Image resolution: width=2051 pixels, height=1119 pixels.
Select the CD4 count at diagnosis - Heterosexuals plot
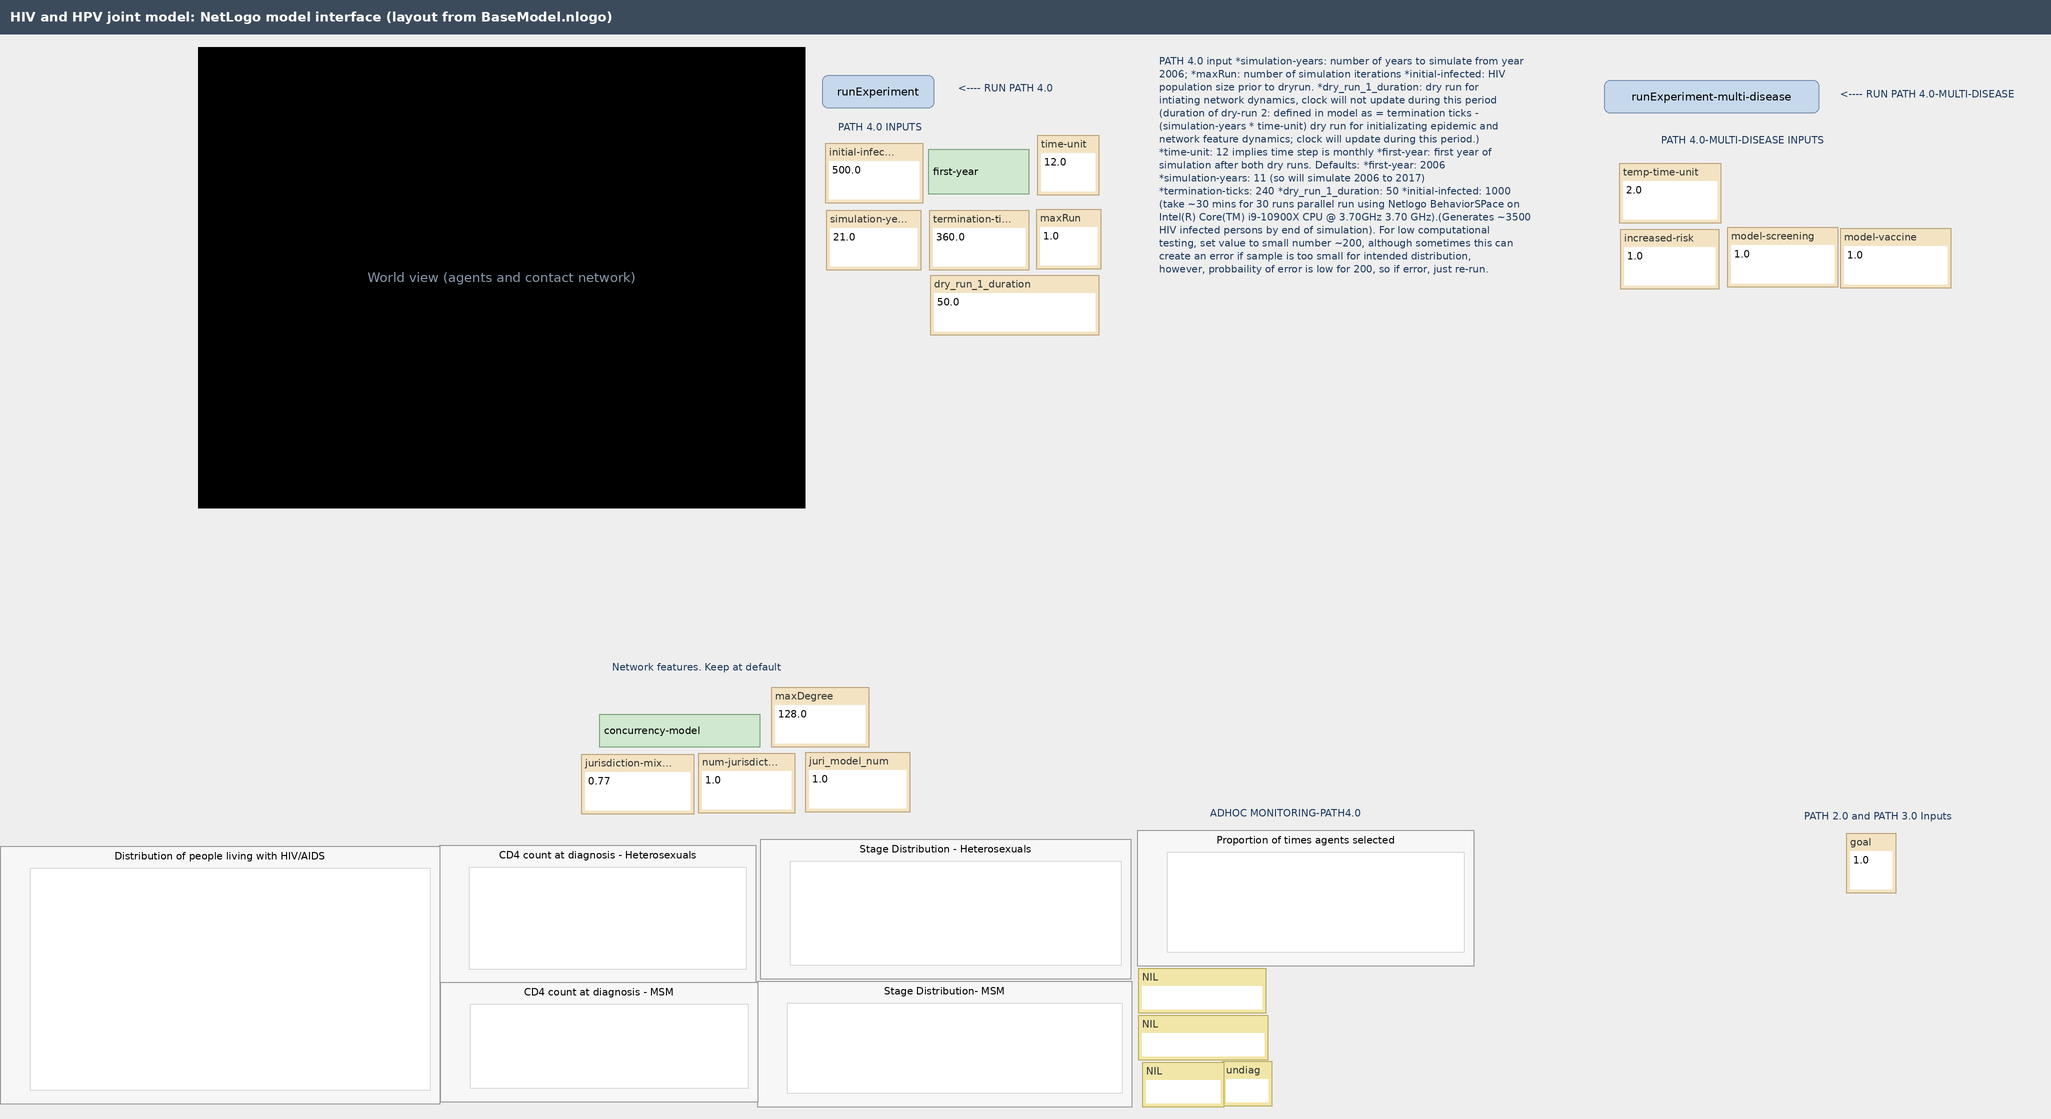[x=598, y=913]
